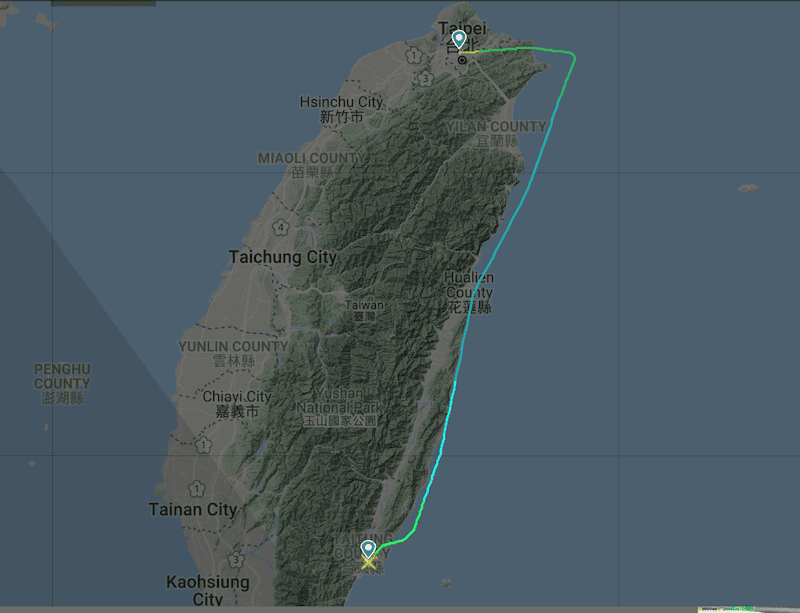Click the arrival pin marker at Taitung
The height and width of the screenshot is (613, 800).
coord(368,550)
